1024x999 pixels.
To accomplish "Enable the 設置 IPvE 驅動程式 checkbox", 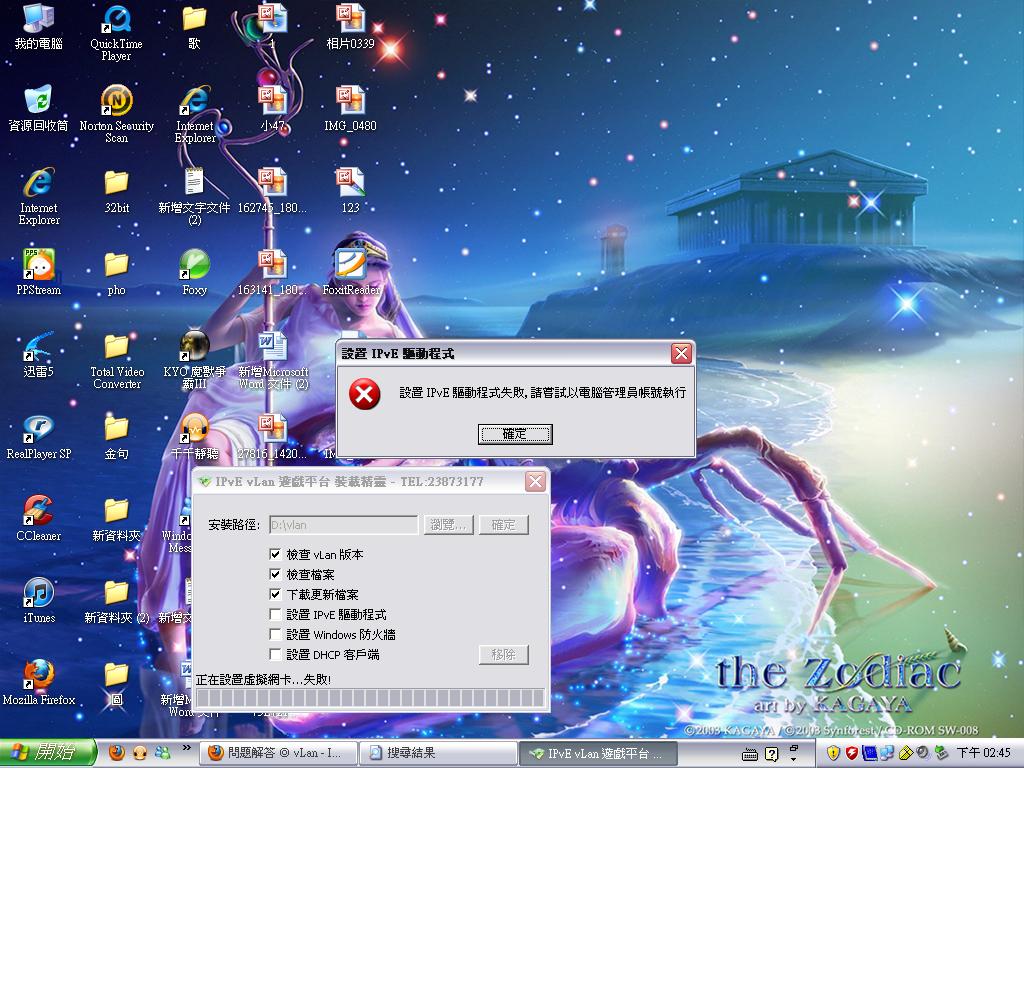I will click(x=275, y=614).
